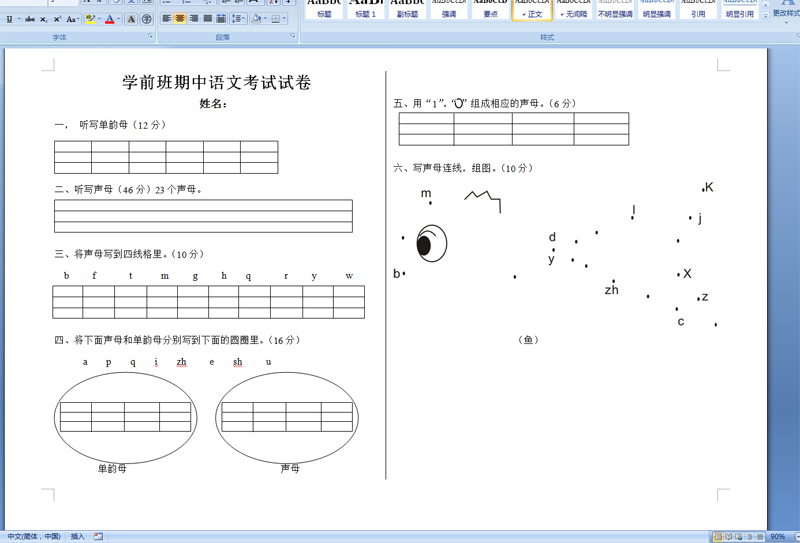
Task: Apply strikethrough (abc) formatting
Action: point(30,19)
